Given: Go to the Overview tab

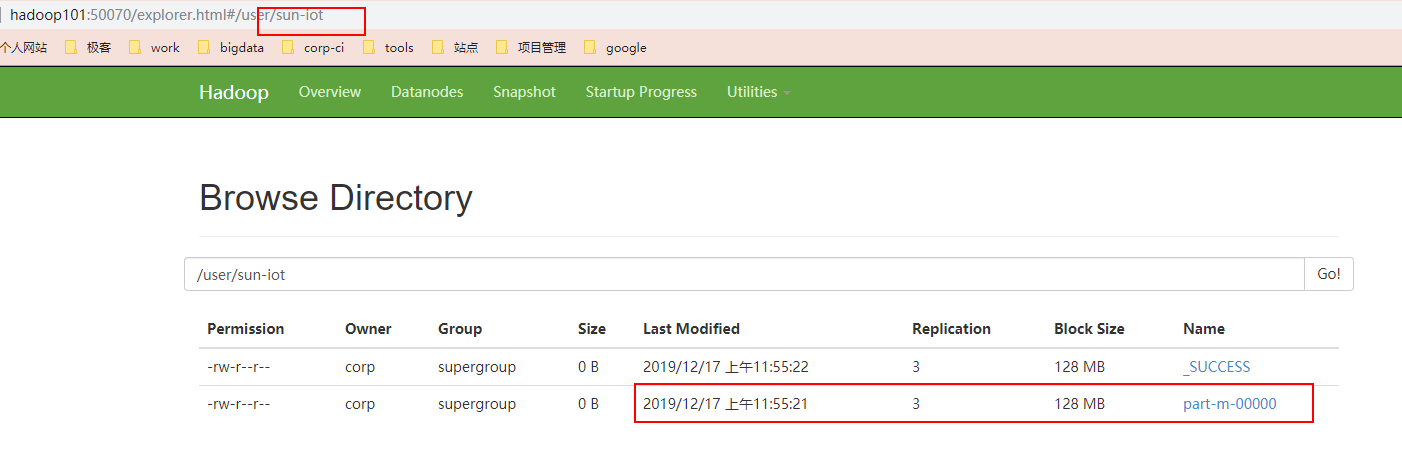Looking at the screenshot, I should click(x=329, y=92).
